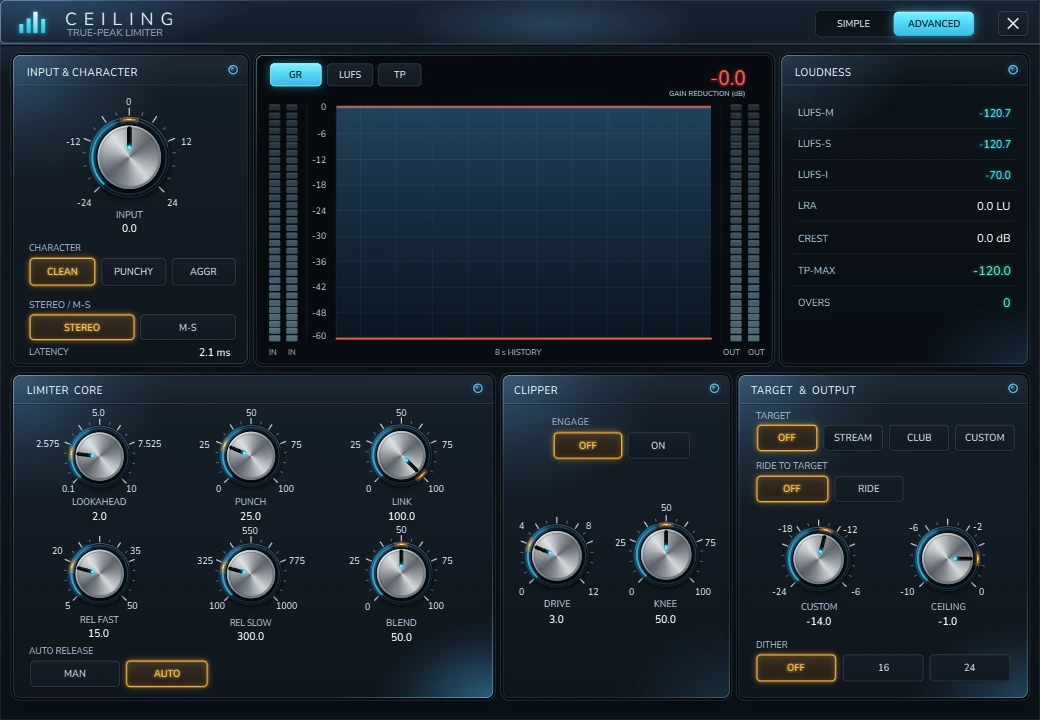
Task: Click the Ceiling value -1.0
Action: pyautogui.click(x=947, y=621)
